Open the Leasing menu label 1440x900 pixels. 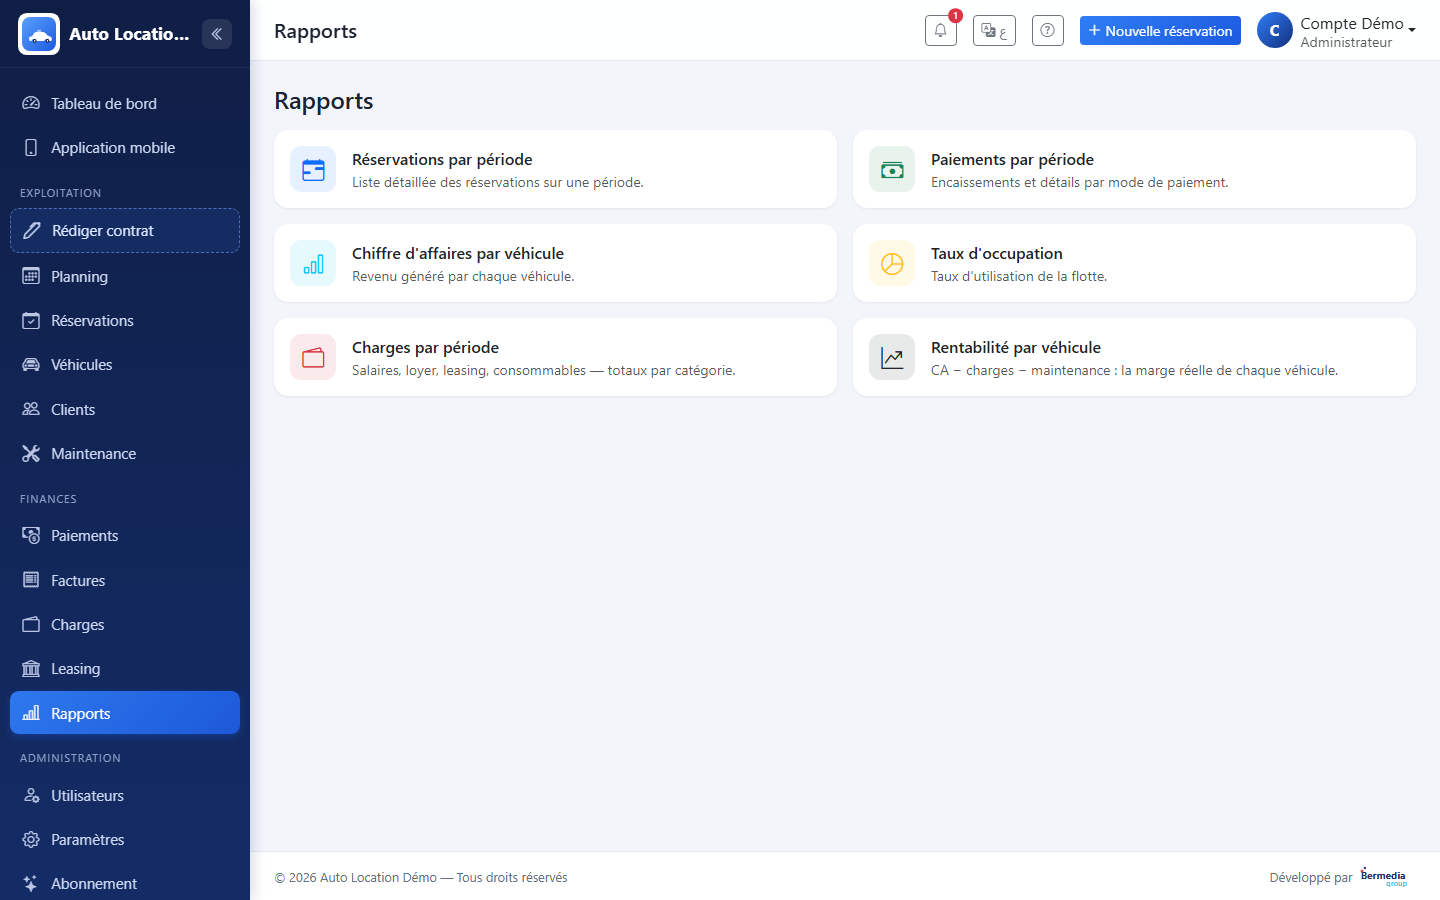[x=76, y=668]
